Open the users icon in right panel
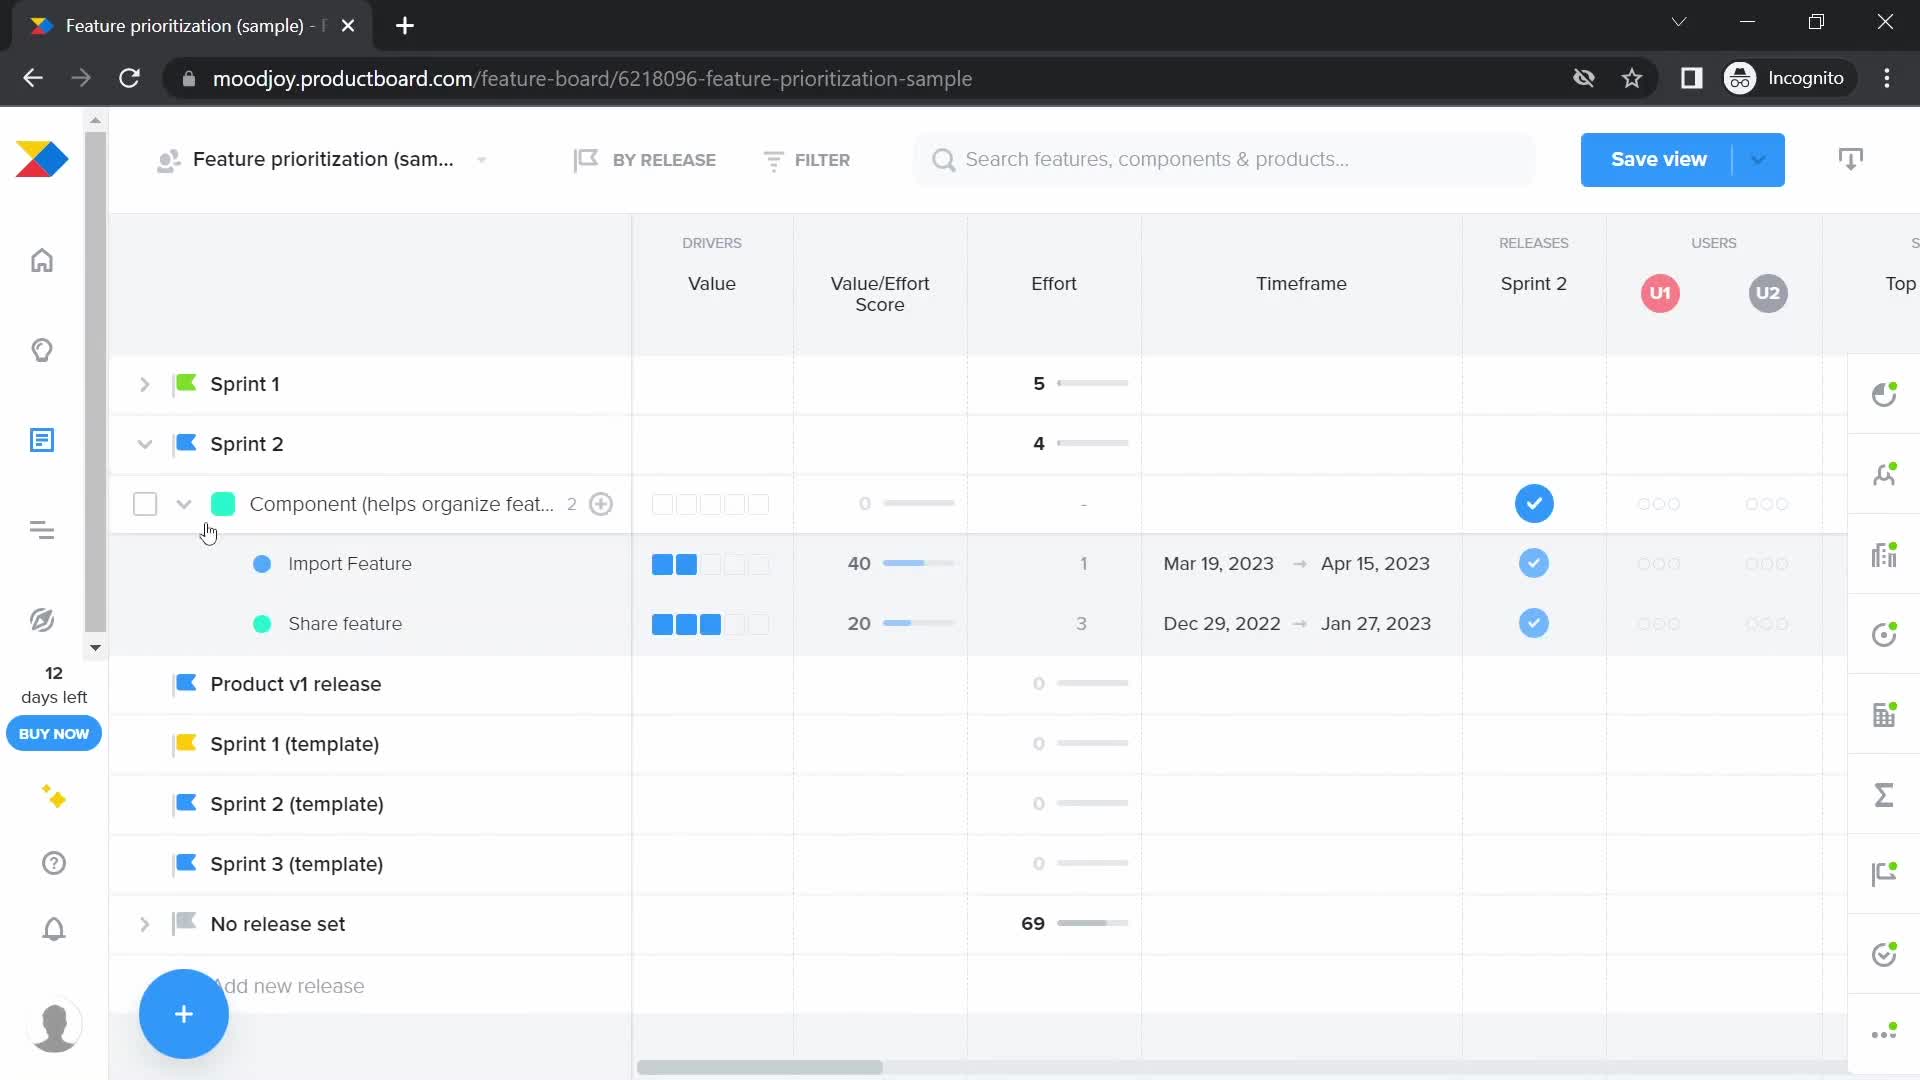 pos(1884,474)
